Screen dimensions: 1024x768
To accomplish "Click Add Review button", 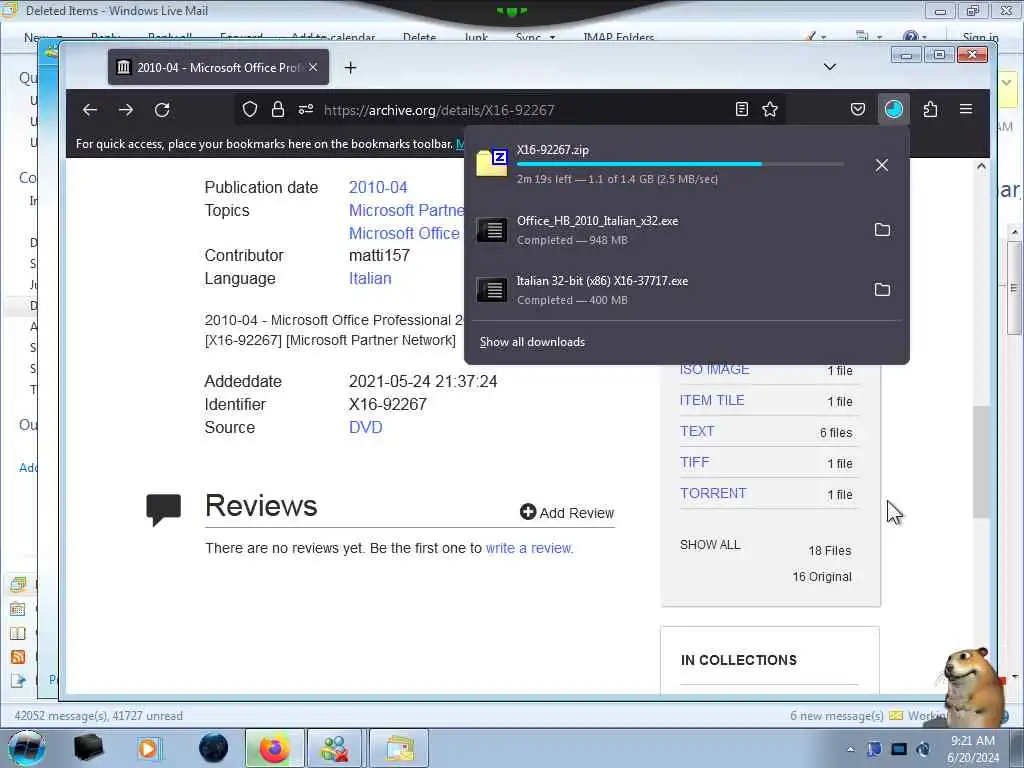I will pyautogui.click(x=567, y=513).
